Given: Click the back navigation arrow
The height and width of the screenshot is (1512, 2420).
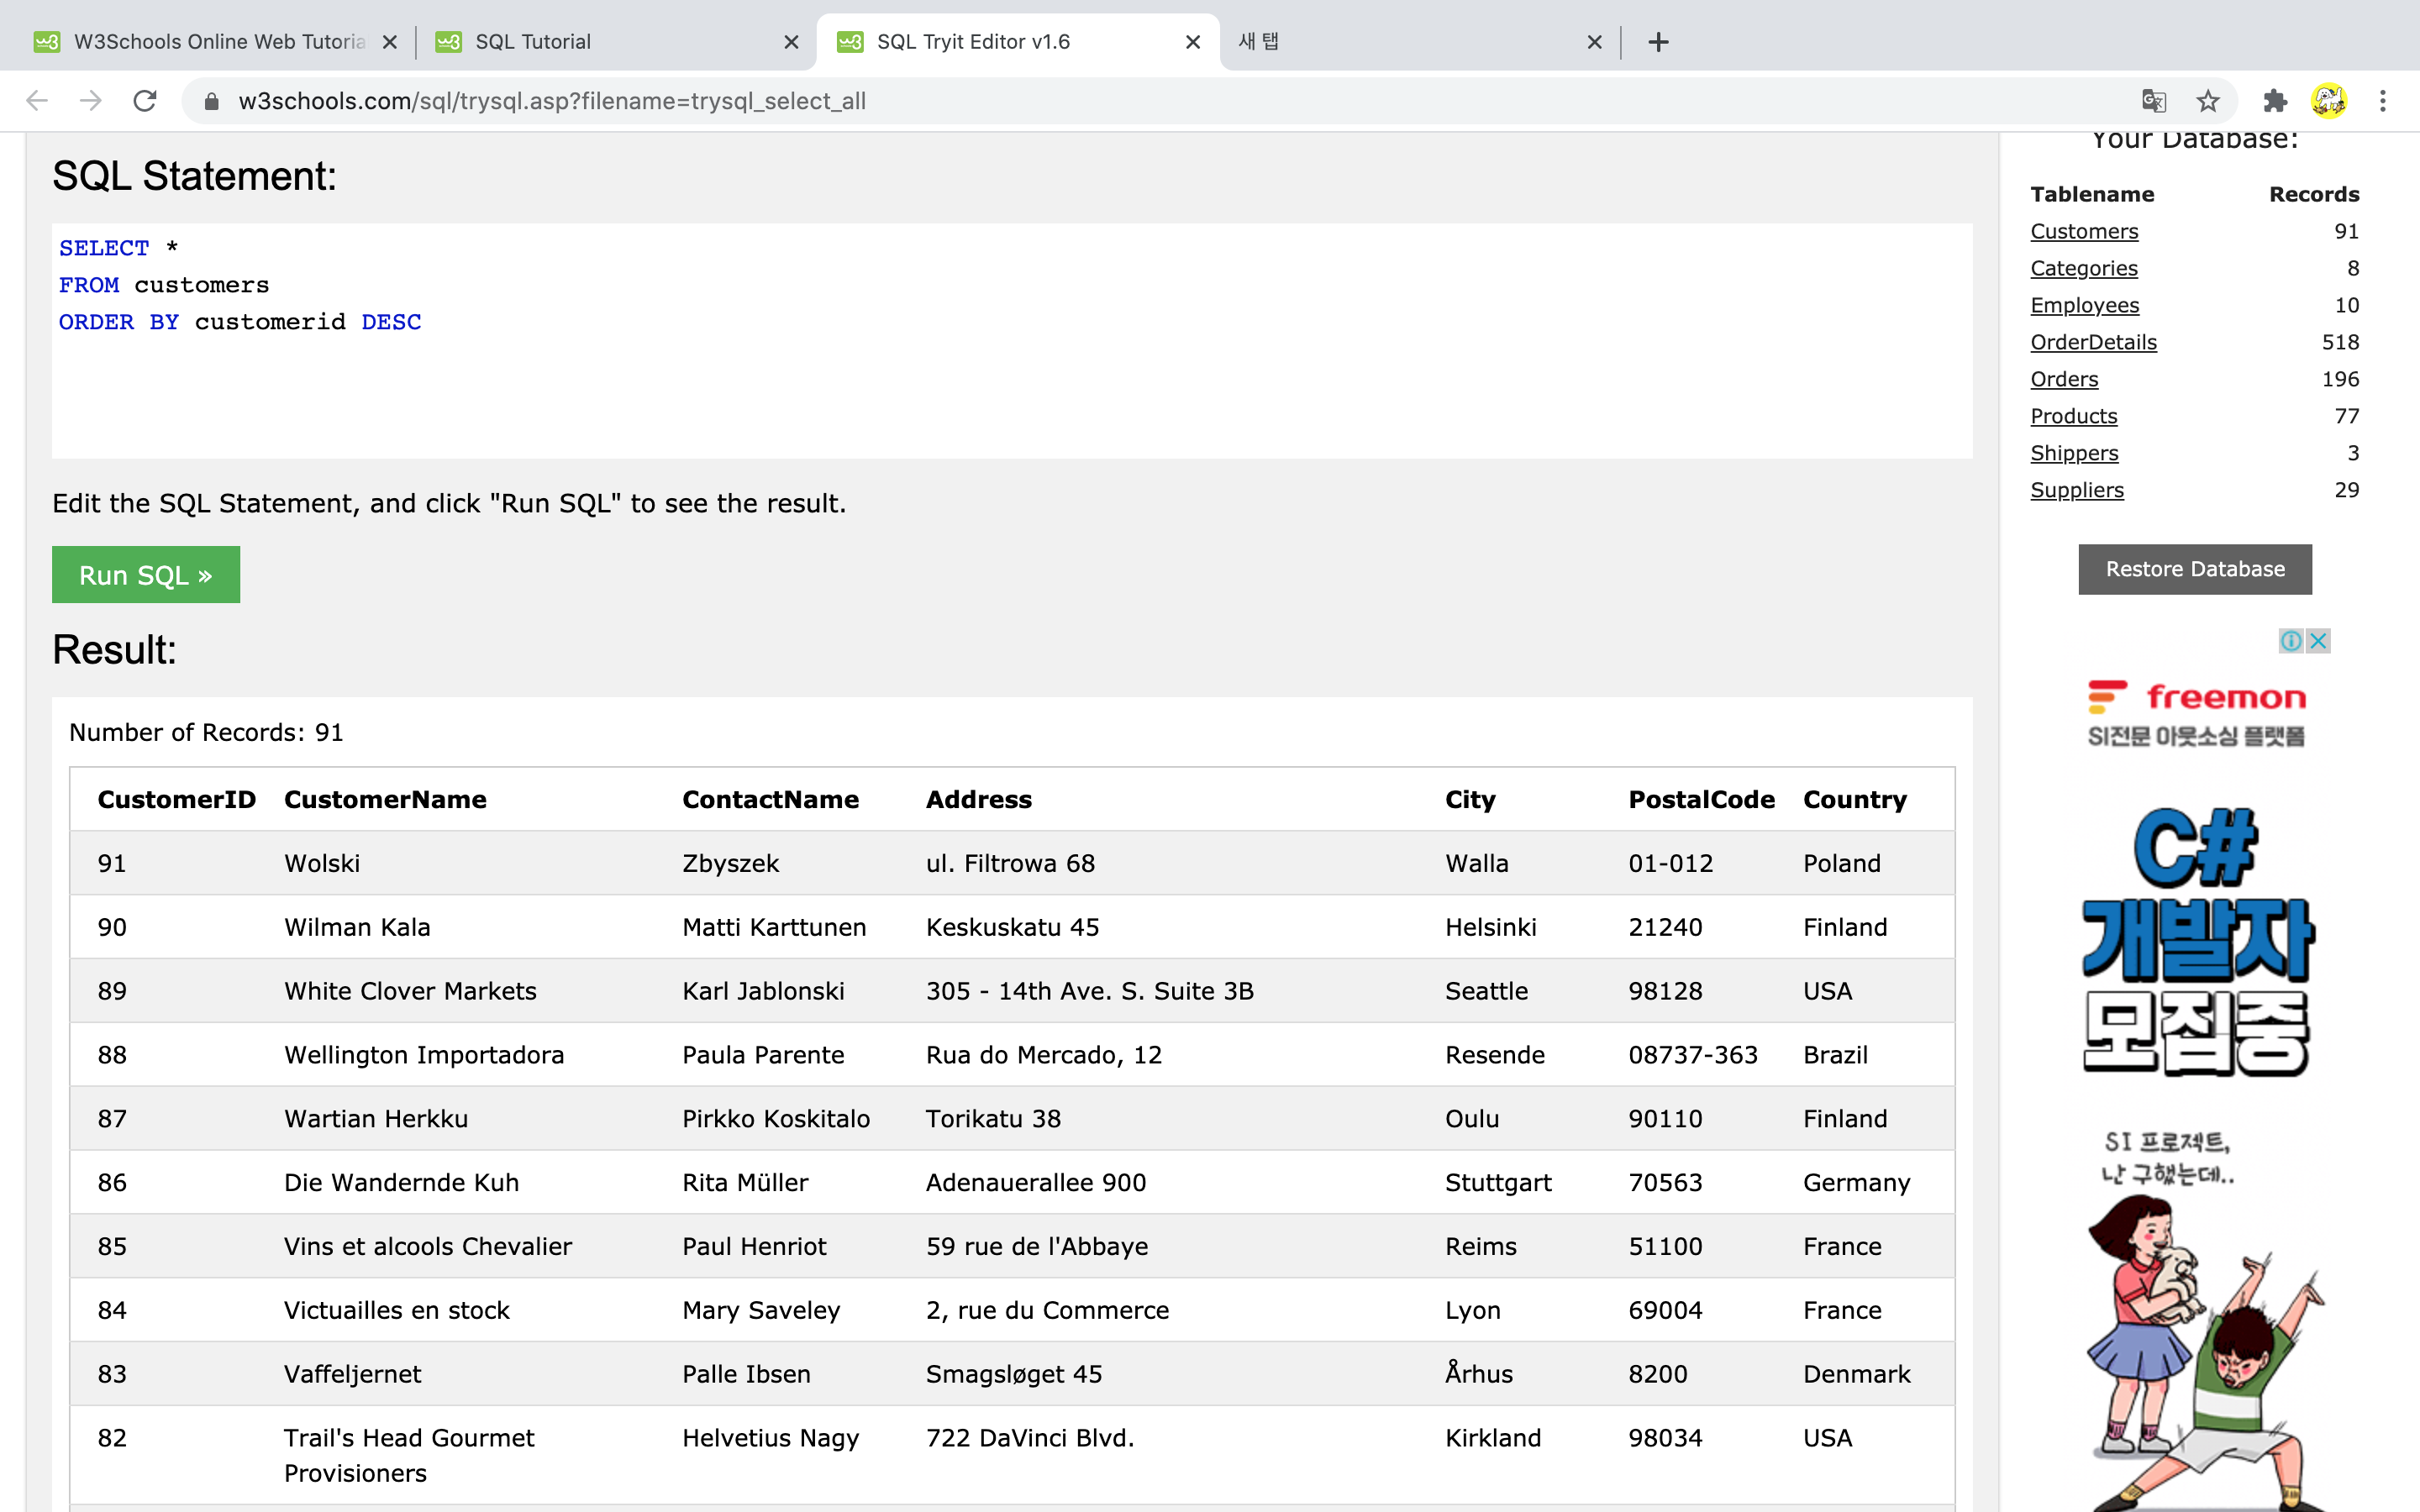Looking at the screenshot, I should (x=37, y=101).
